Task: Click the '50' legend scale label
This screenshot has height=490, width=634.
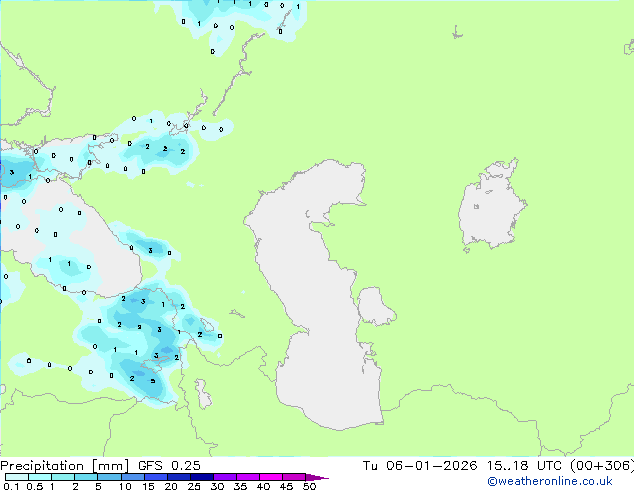Action: click(309, 486)
